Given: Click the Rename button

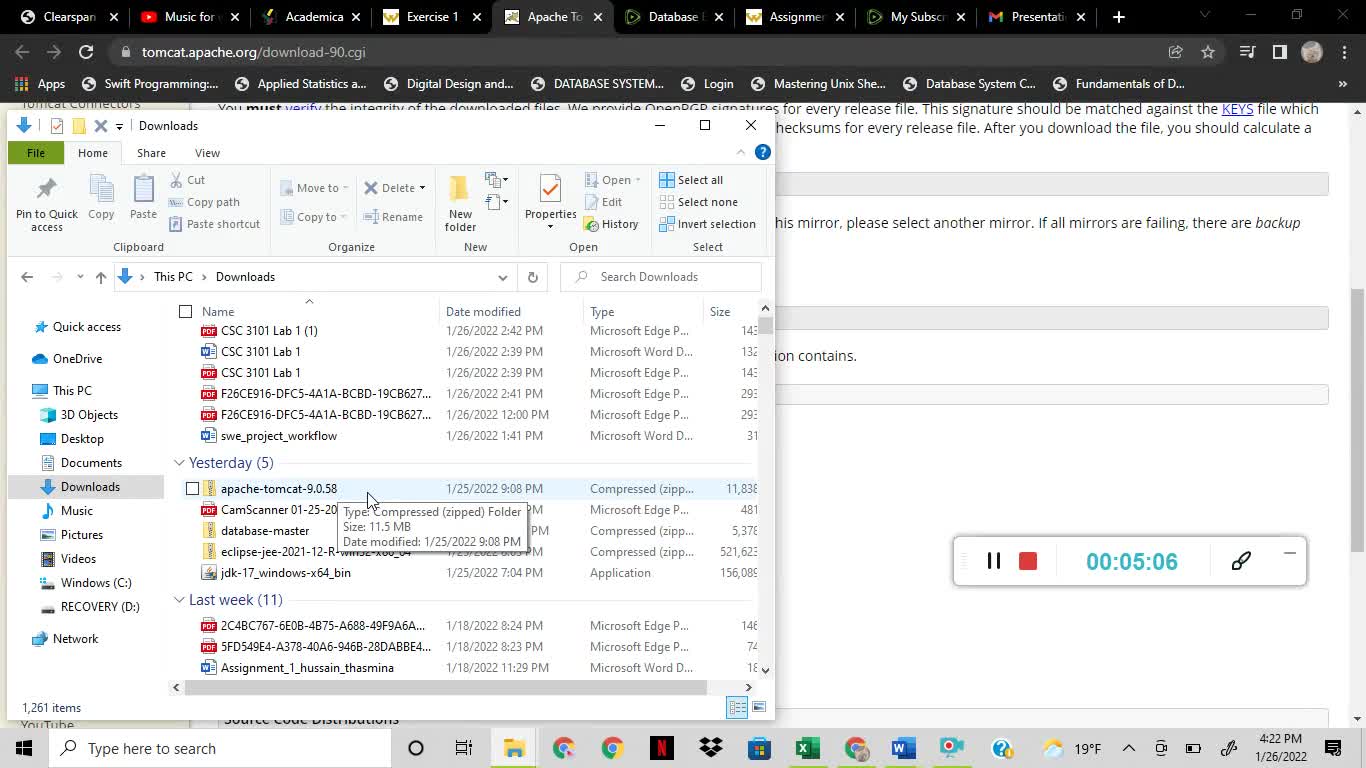Looking at the screenshot, I should point(393,217).
